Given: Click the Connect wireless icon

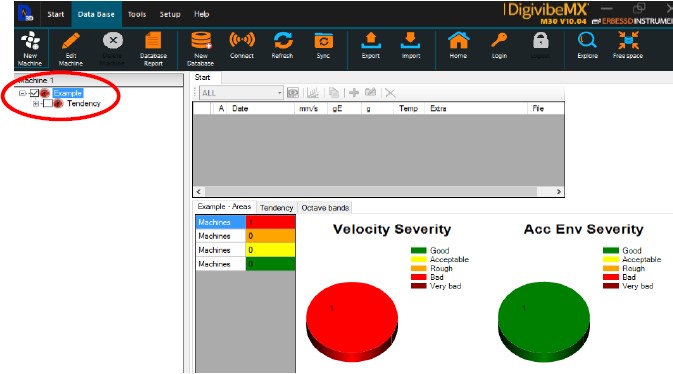Looking at the screenshot, I should pyautogui.click(x=242, y=45).
